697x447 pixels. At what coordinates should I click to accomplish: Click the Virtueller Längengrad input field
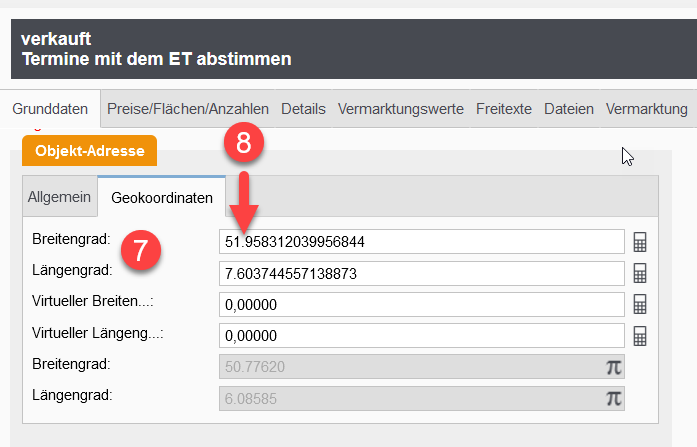(x=420, y=336)
